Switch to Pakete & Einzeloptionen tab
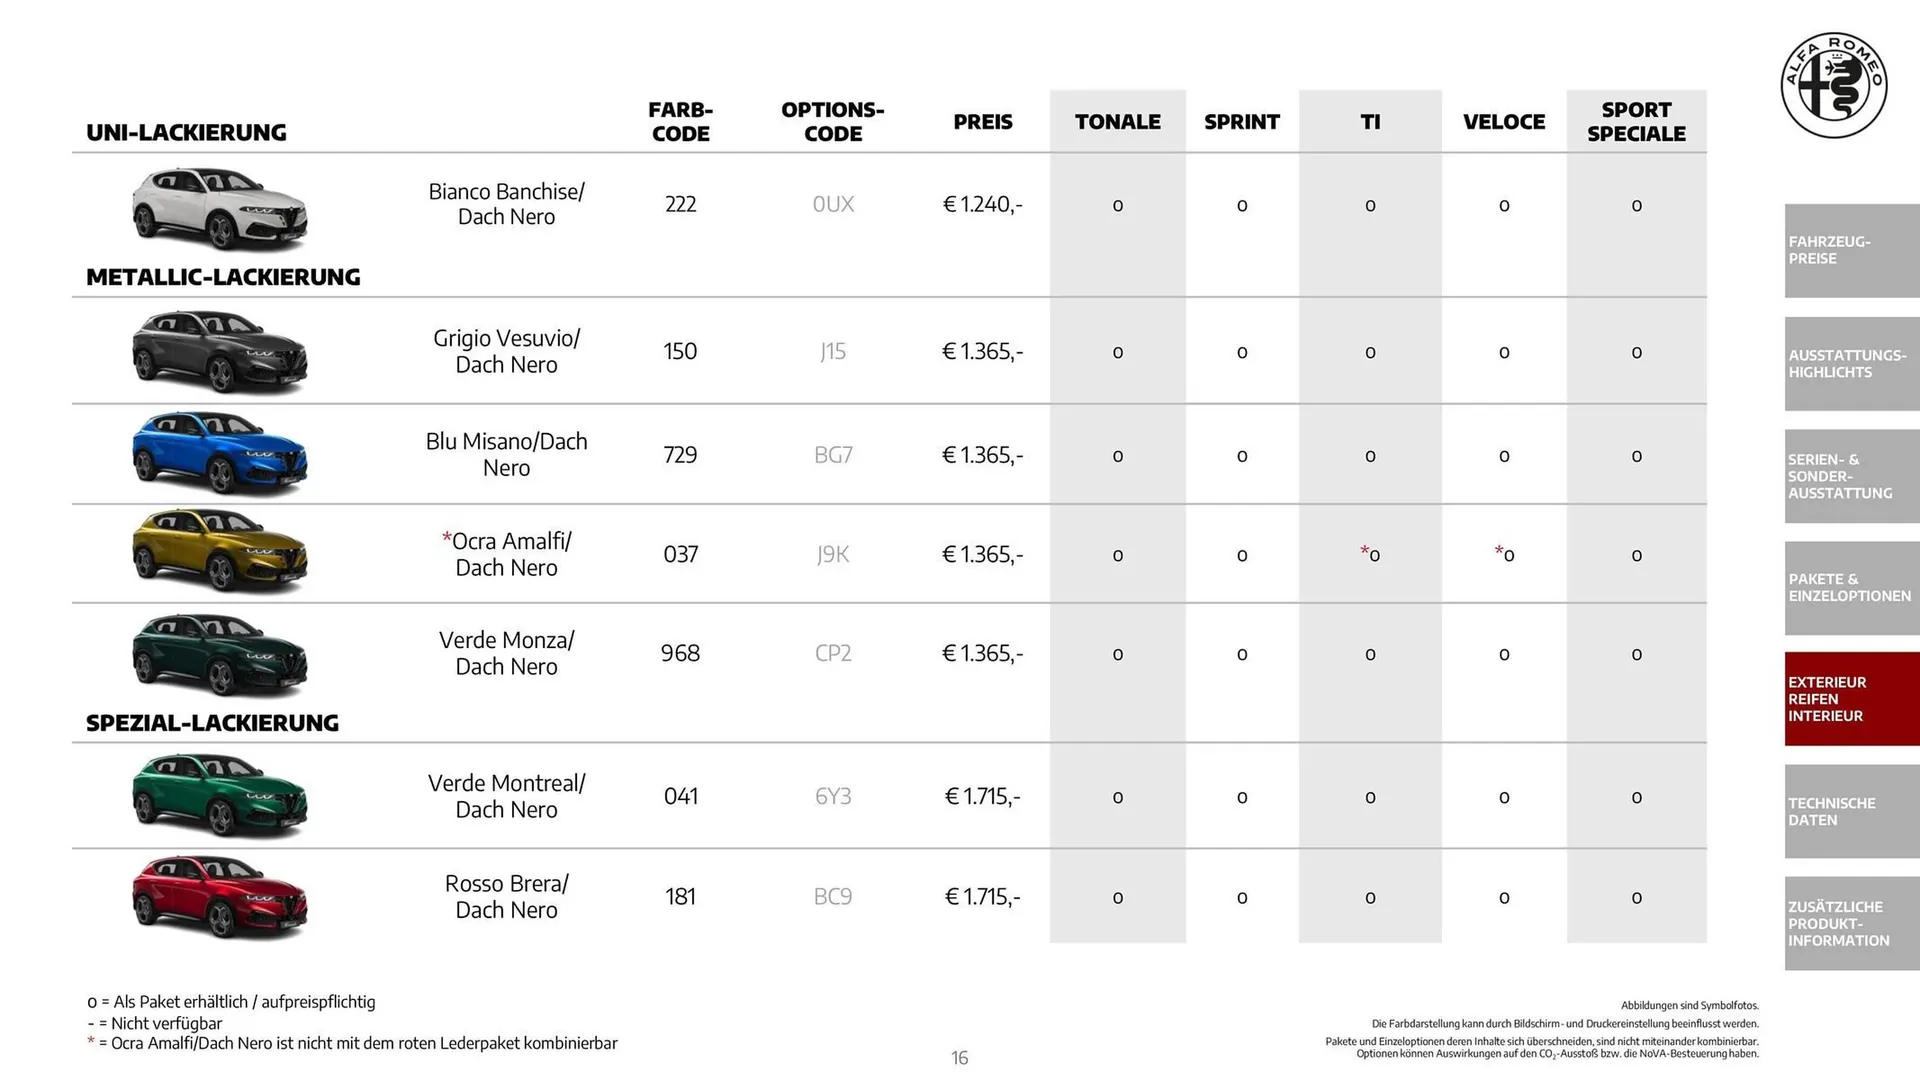 [x=1851, y=588]
